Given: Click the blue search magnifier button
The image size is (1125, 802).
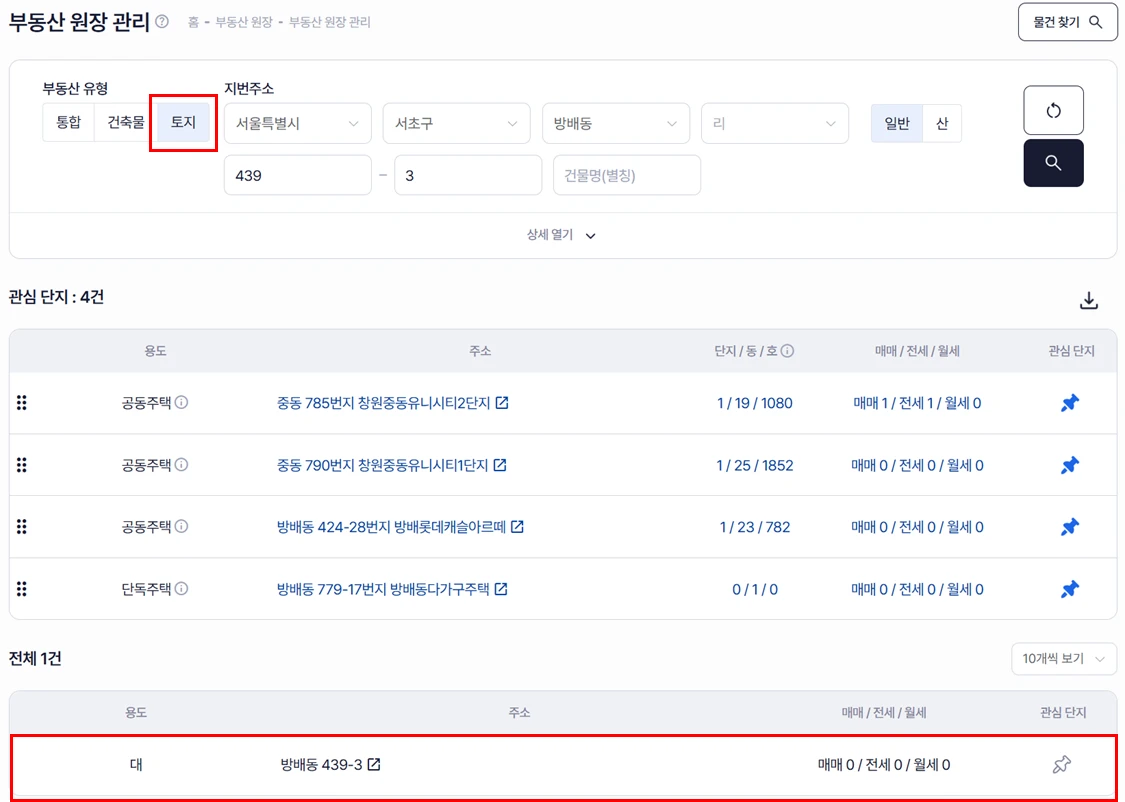Looking at the screenshot, I should click(1053, 163).
